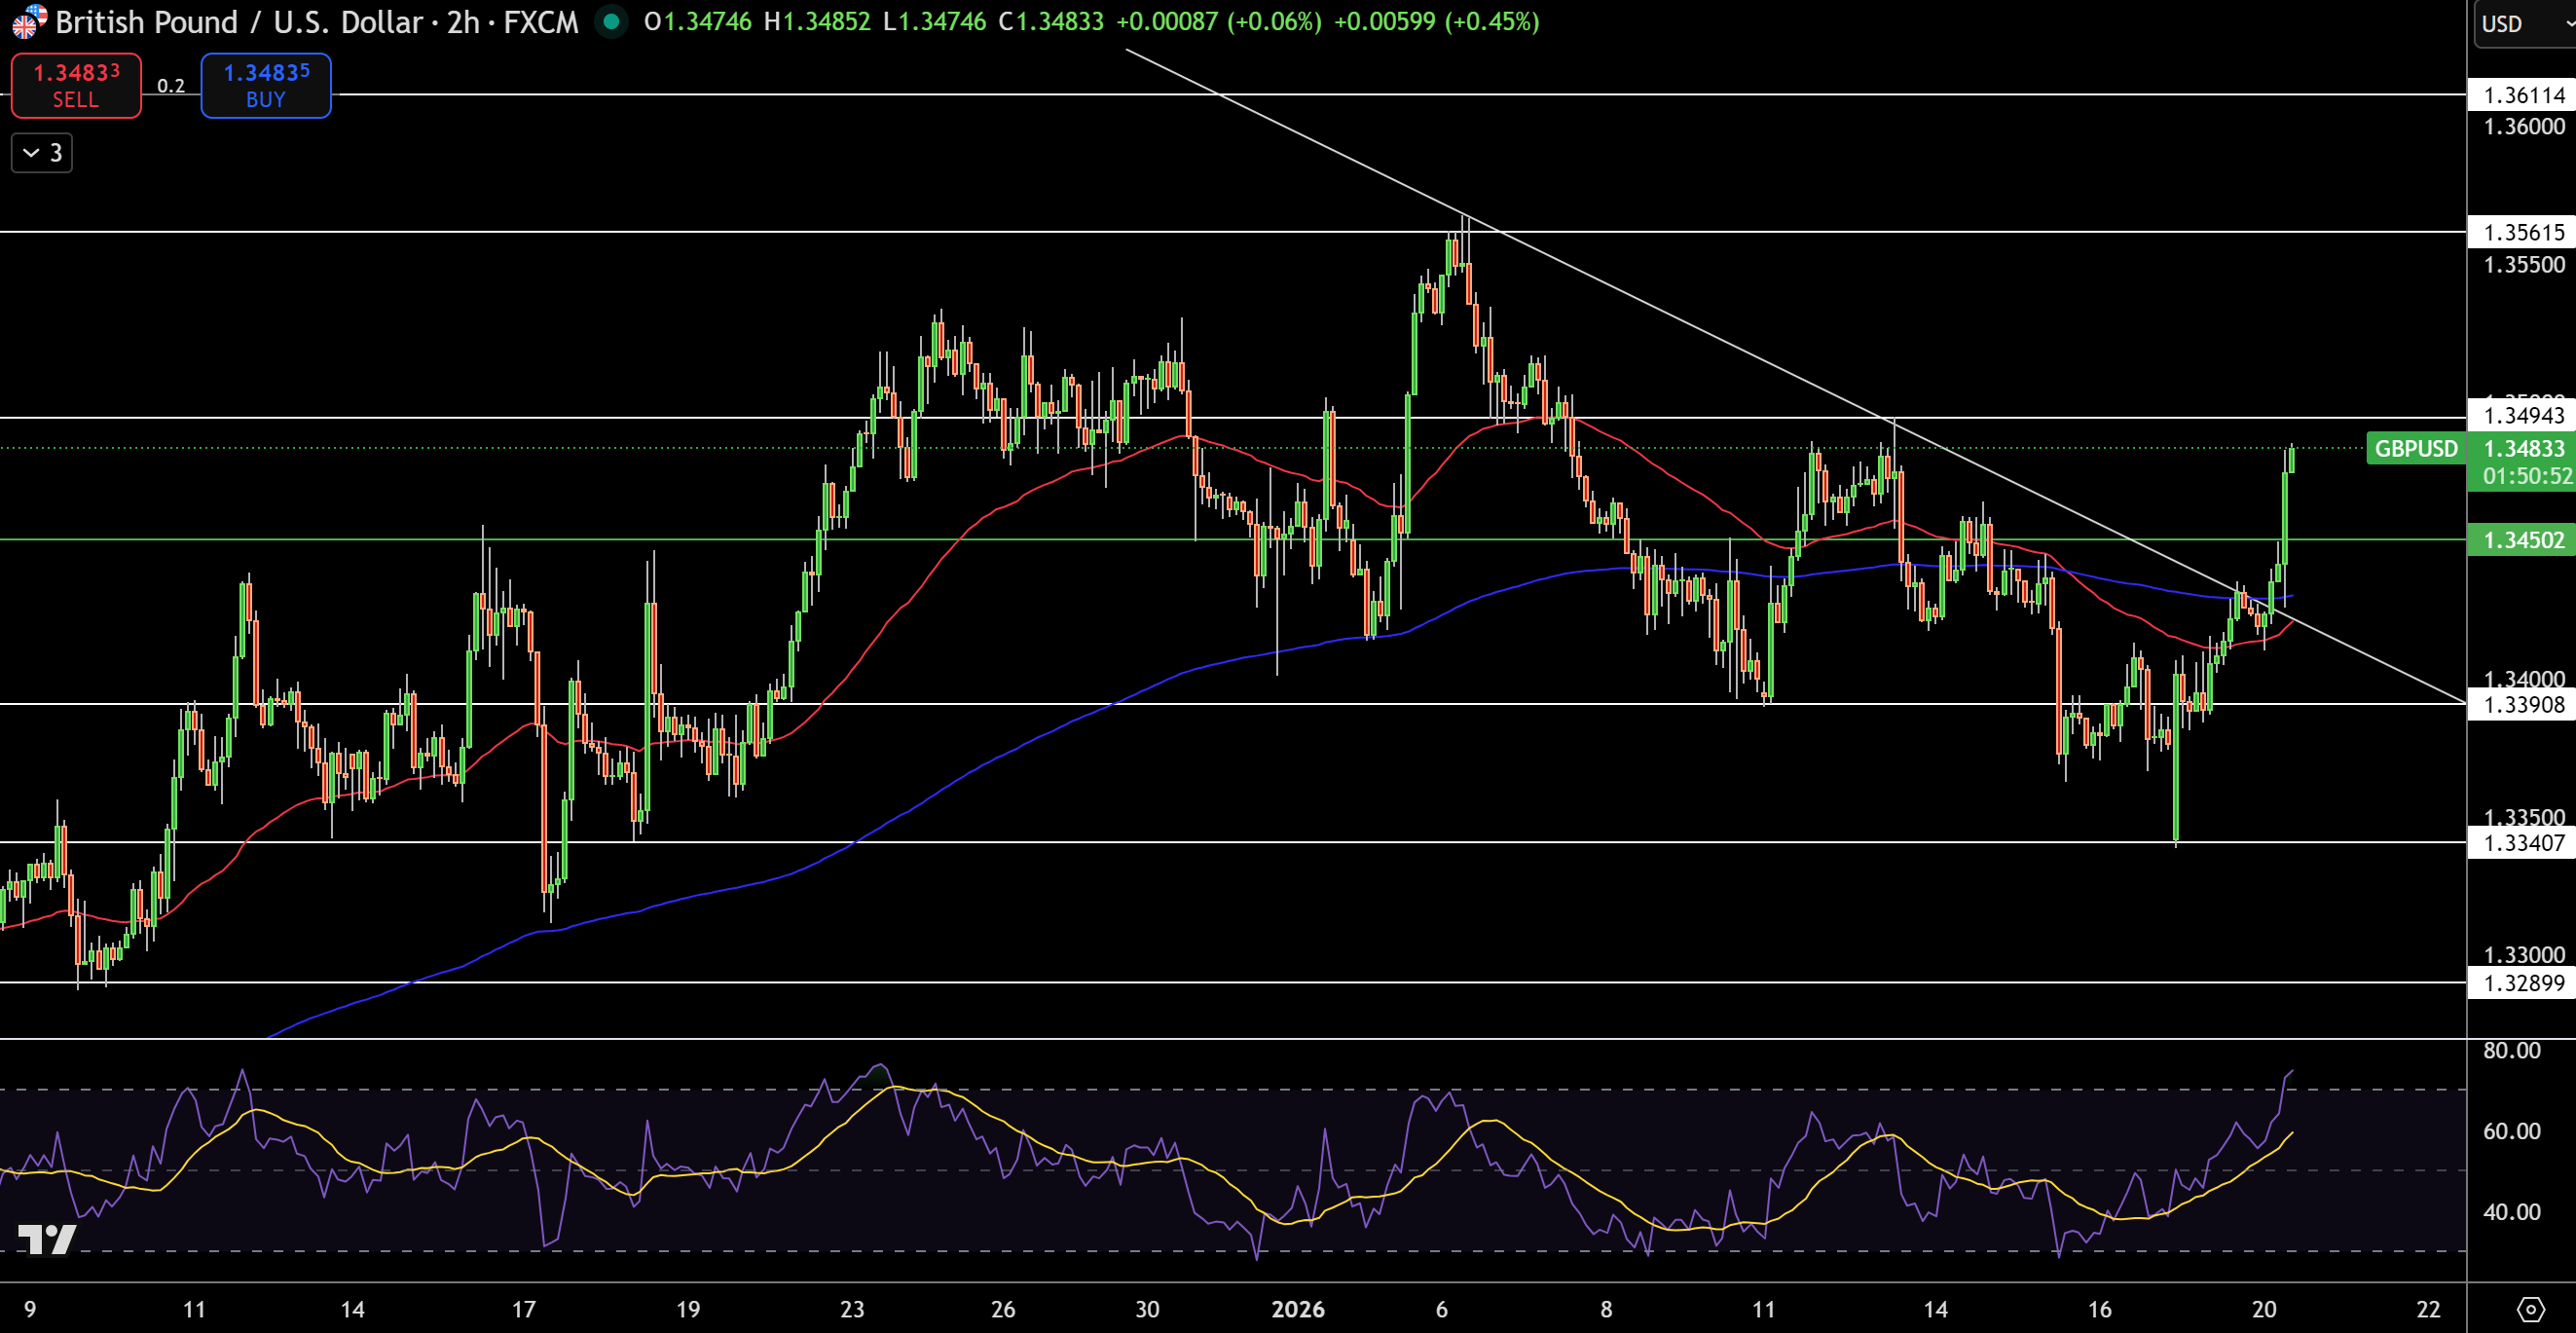
Task: Click the 1.34833 SELL button
Action: pos(76,85)
